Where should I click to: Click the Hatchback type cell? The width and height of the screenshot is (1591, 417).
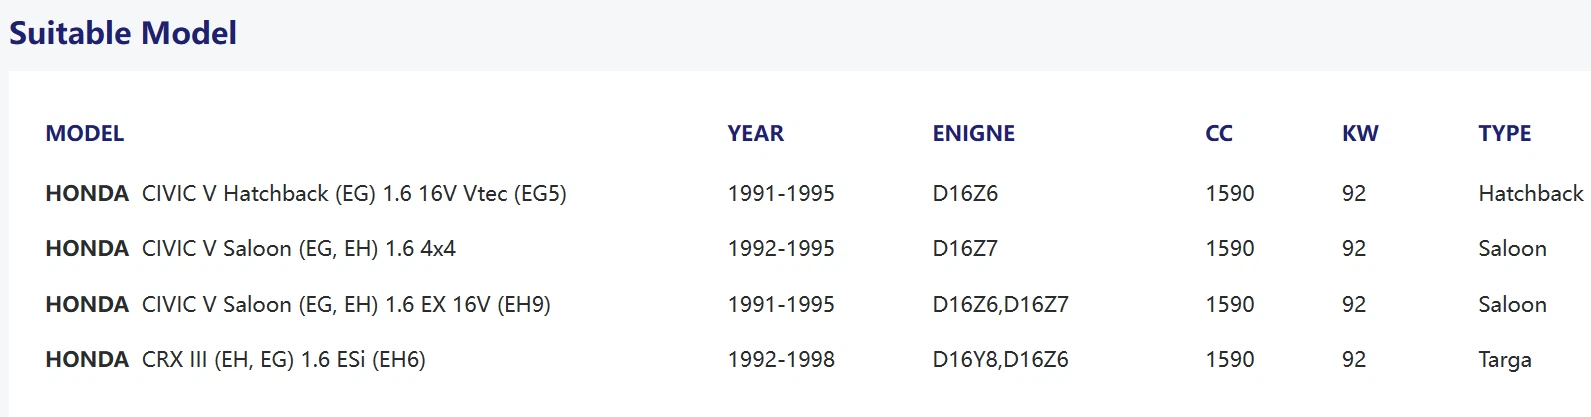point(1531,193)
